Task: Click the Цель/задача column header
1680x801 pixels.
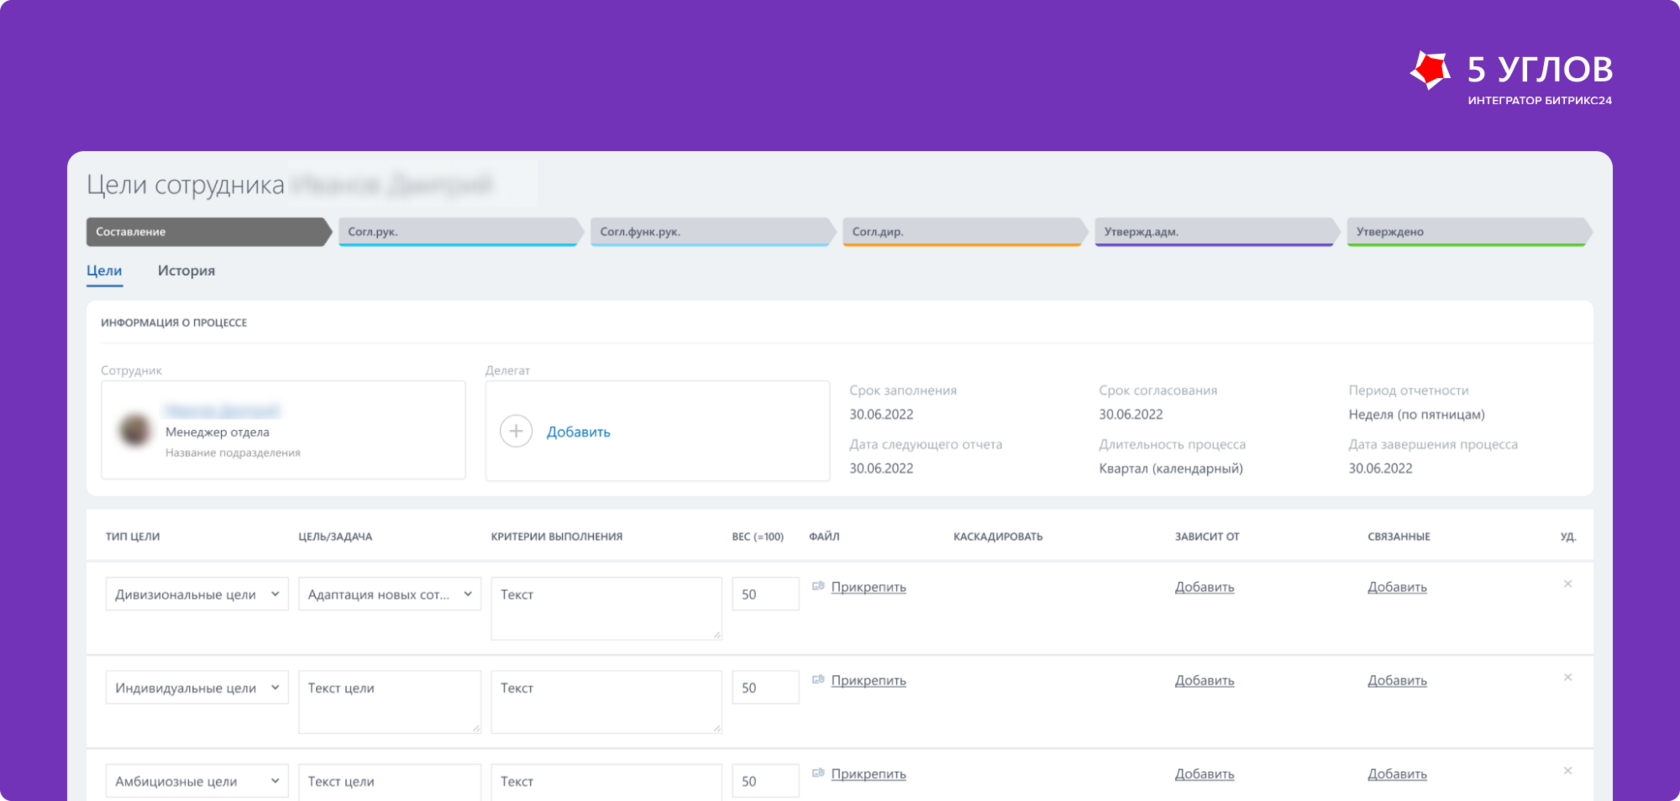Action: pos(335,537)
